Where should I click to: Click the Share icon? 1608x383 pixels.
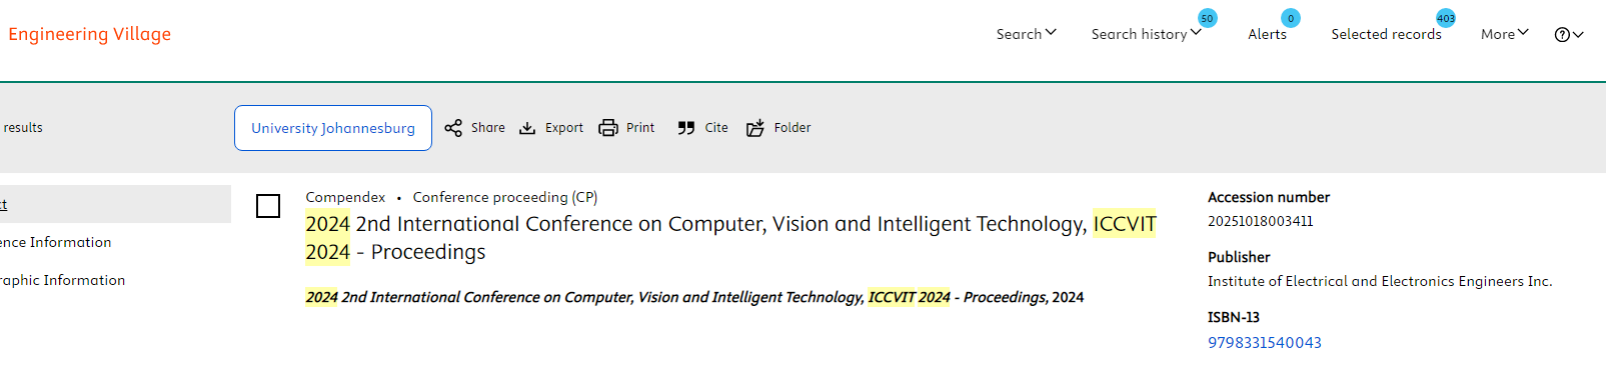[453, 128]
